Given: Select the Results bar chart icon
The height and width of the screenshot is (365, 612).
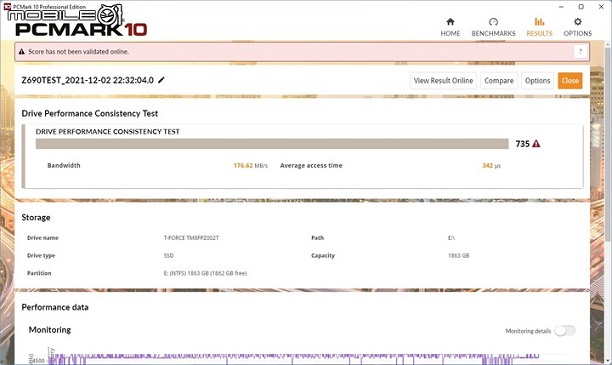Looking at the screenshot, I should pos(539,22).
